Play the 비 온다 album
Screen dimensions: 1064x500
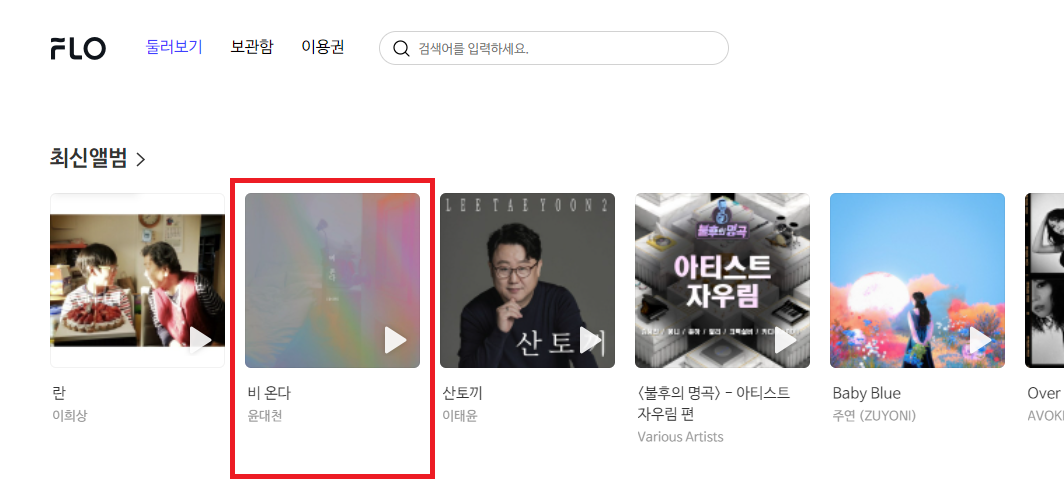395,340
